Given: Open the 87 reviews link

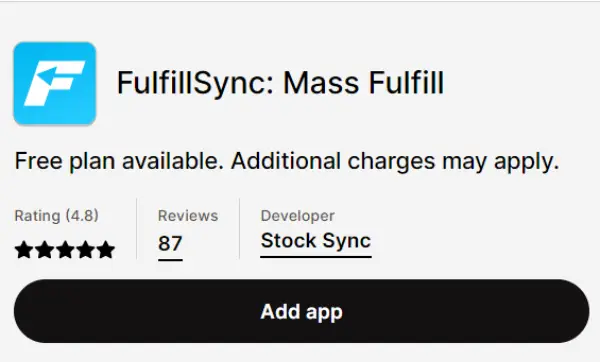Looking at the screenshot, I should (170, 244).
